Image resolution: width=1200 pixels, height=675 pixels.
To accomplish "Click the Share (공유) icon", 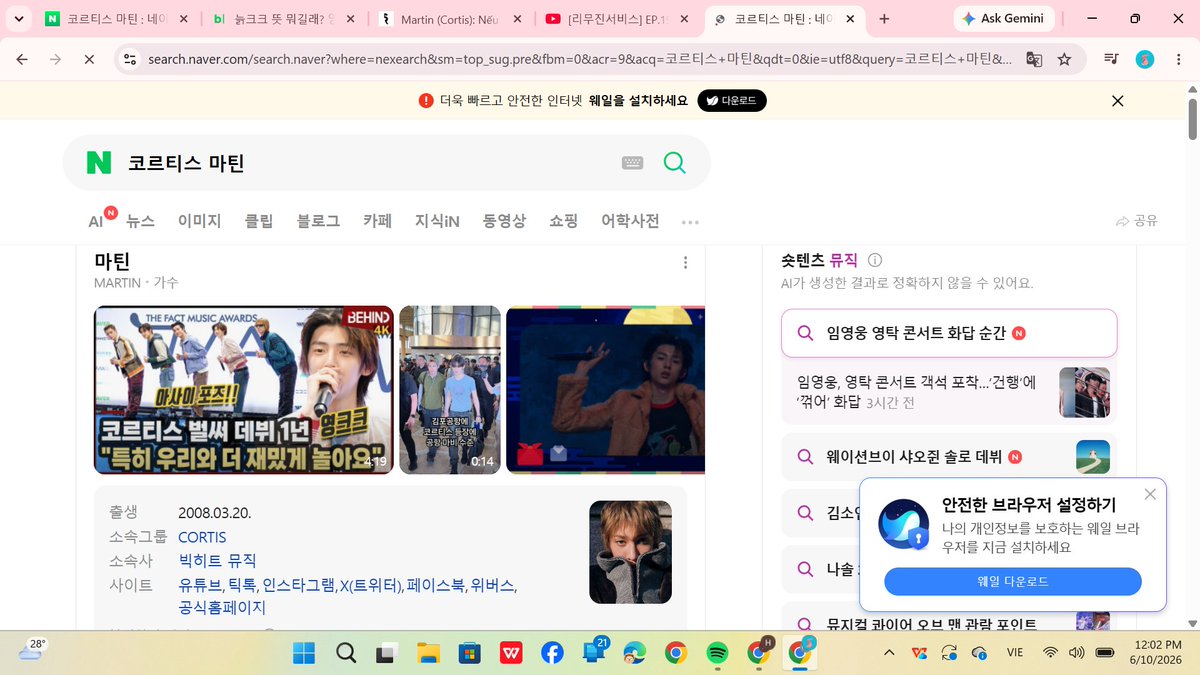I will 1137,221.
